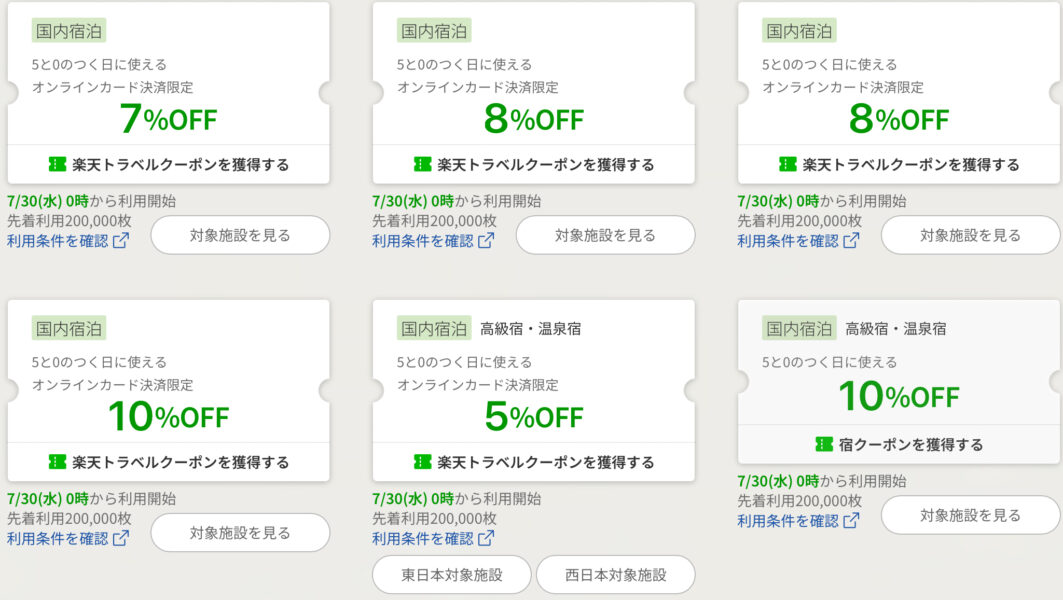
Task: Click external-link icon below 宿クーポン 10%OFF card
Action: click(x=850, y=521)
